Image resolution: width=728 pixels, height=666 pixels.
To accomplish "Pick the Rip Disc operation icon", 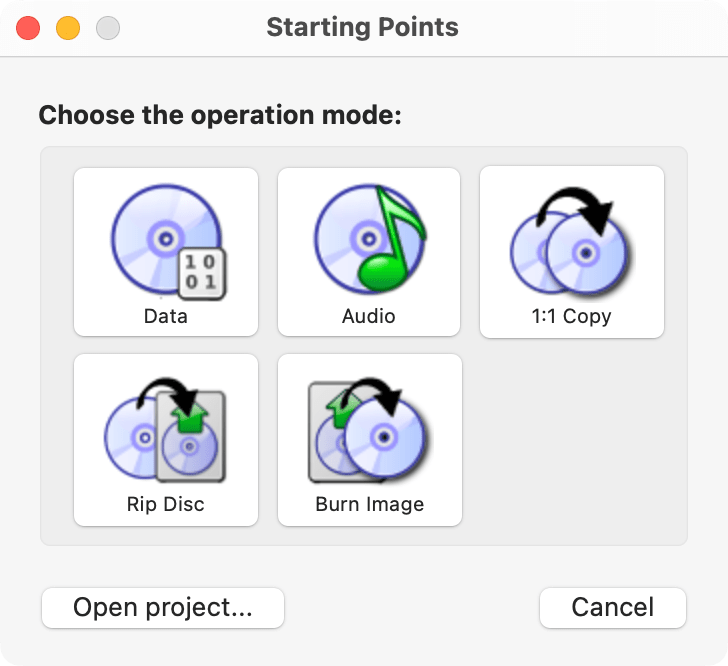I will (x=166, y=439).
